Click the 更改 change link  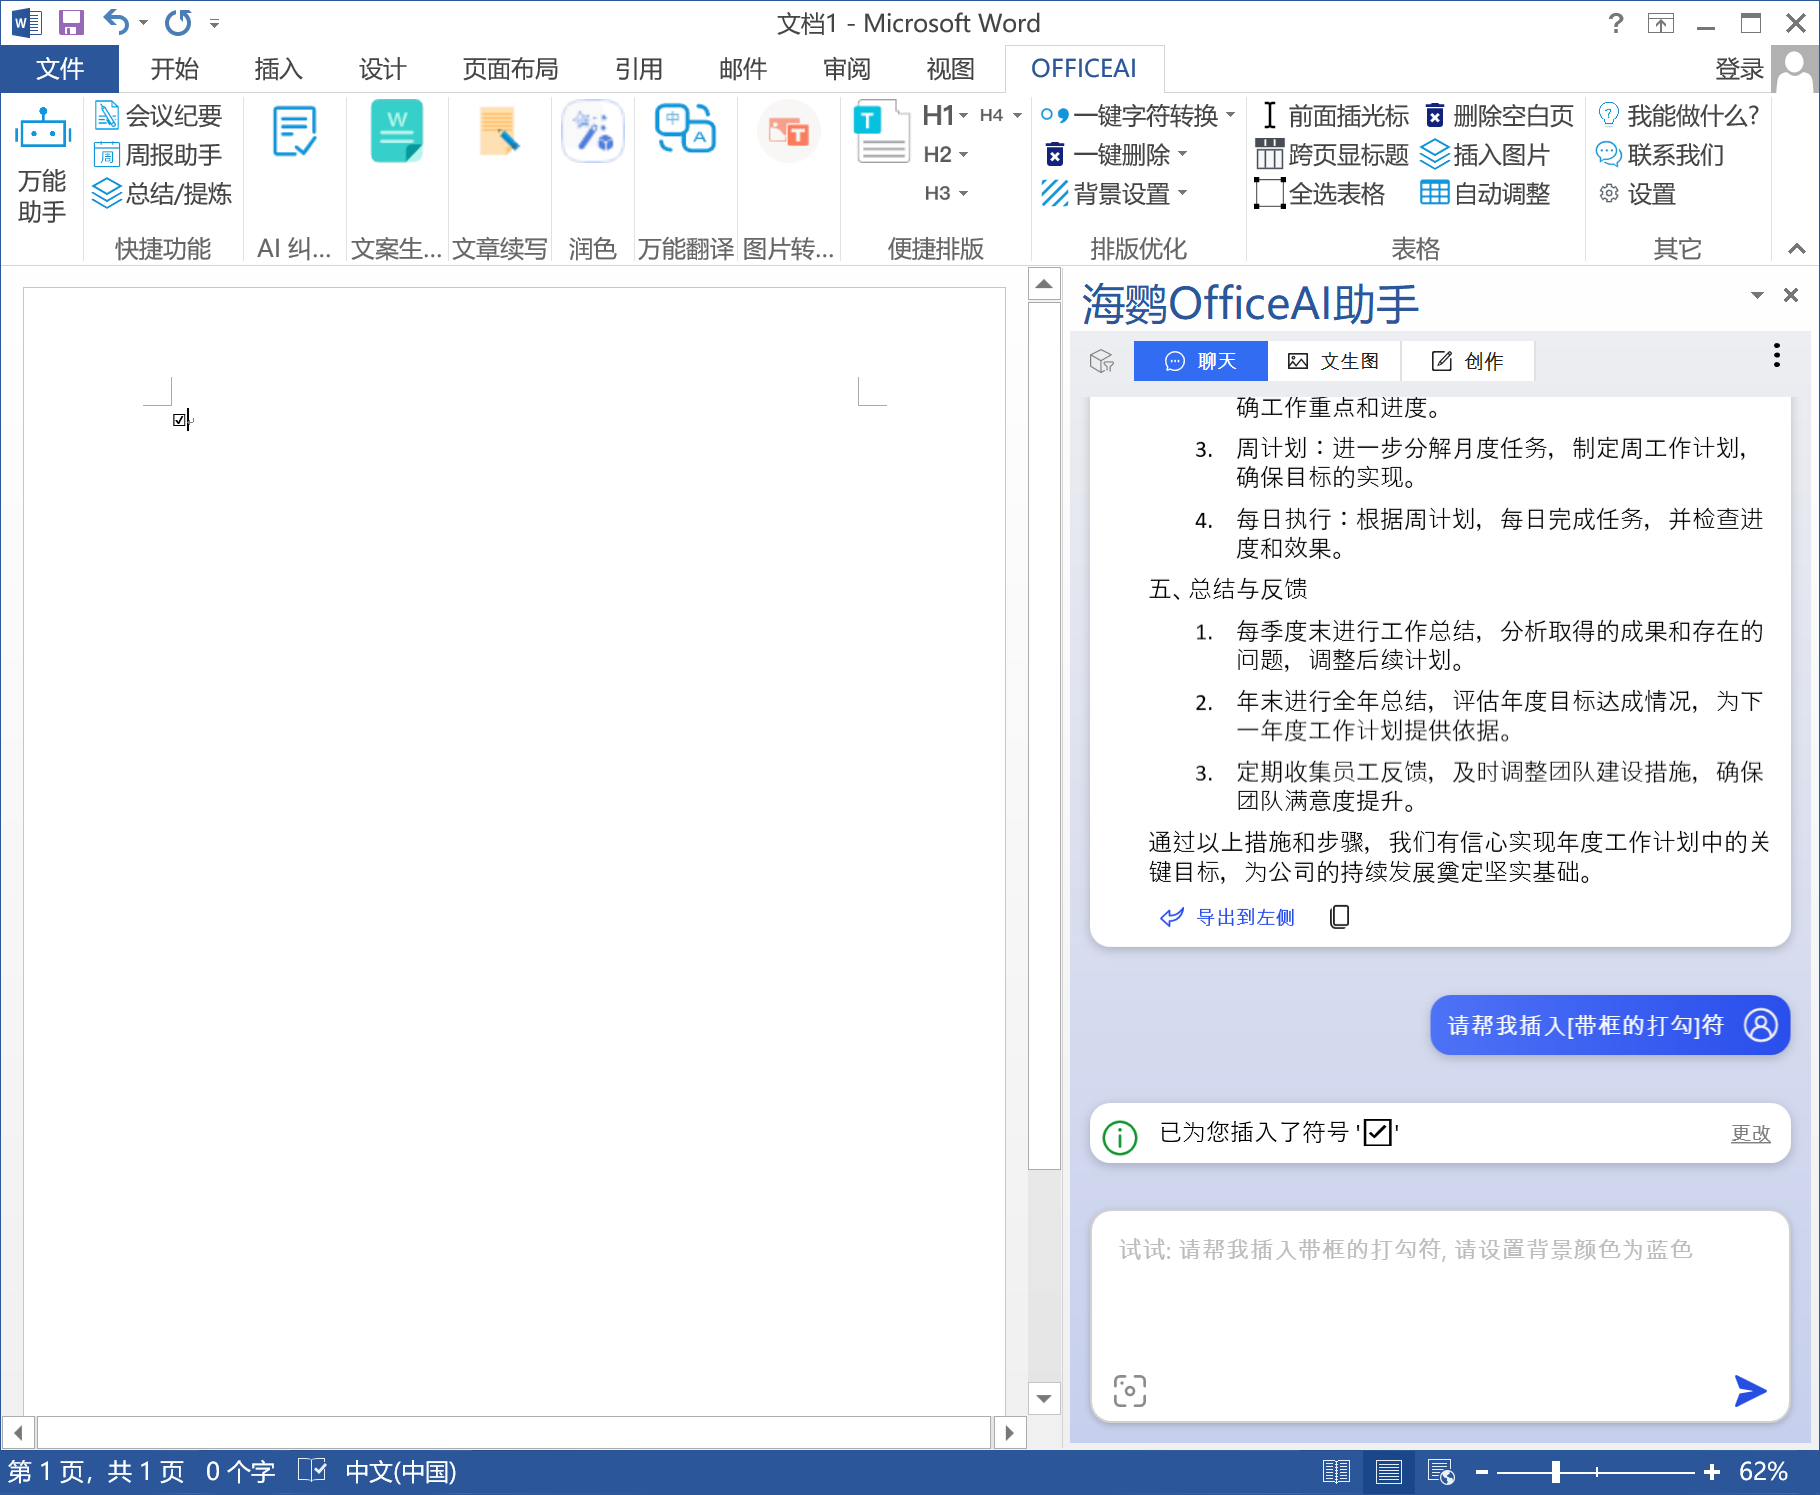pos(1751,1133)
